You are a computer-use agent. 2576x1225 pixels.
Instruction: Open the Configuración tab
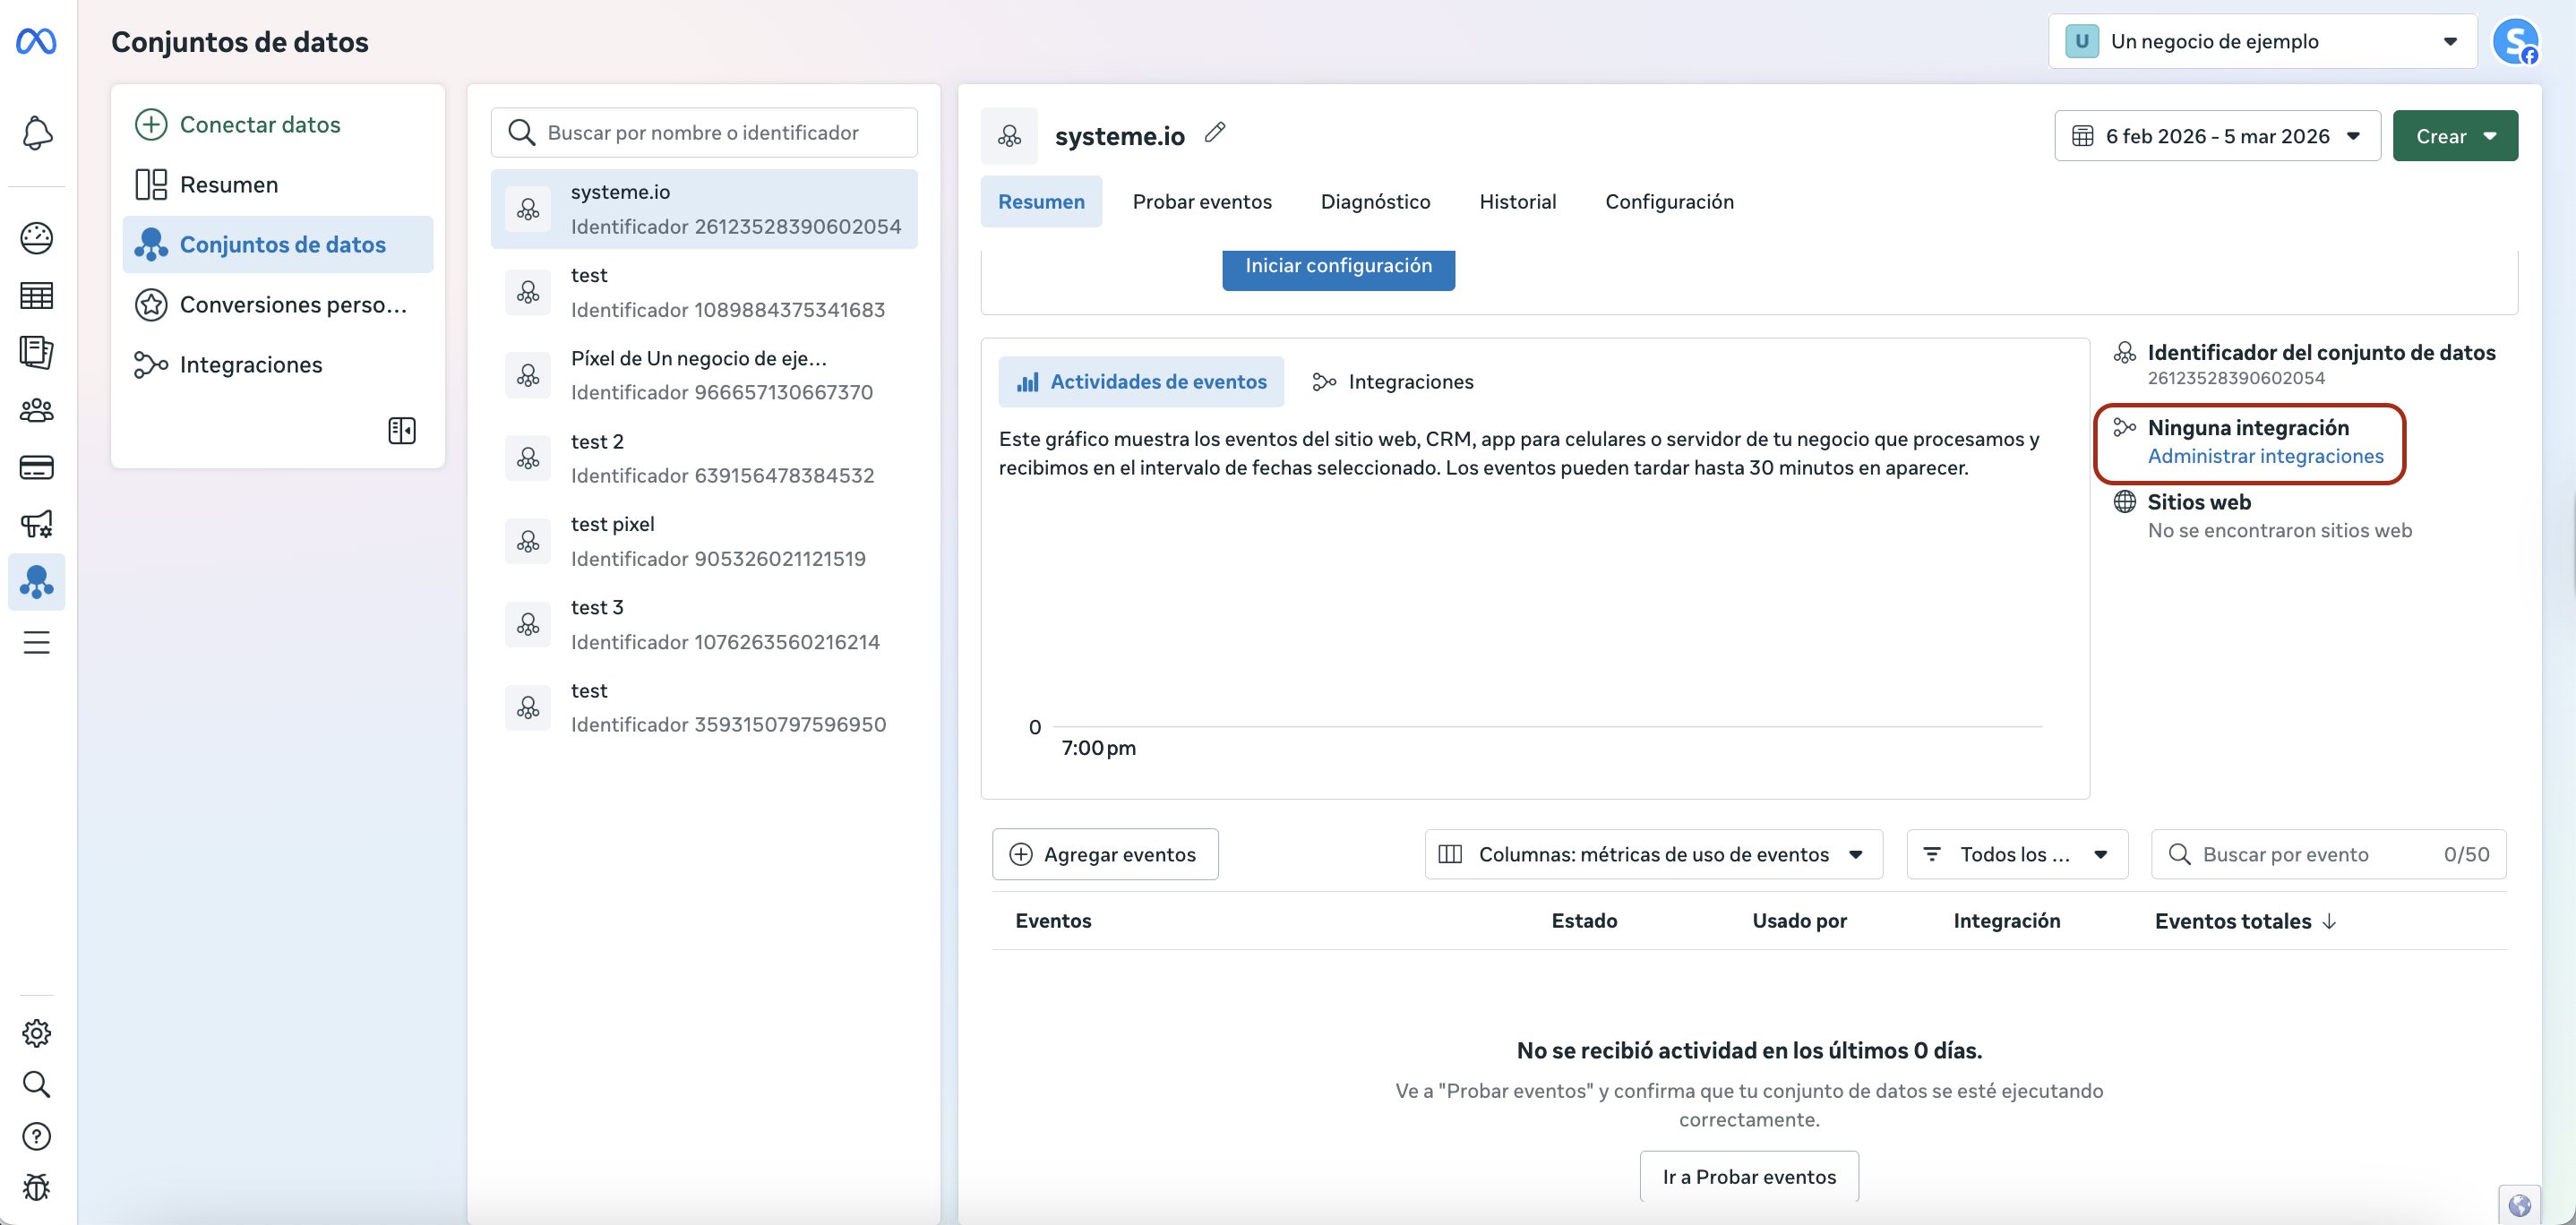pyautogui.click(x=1669, y=202)
